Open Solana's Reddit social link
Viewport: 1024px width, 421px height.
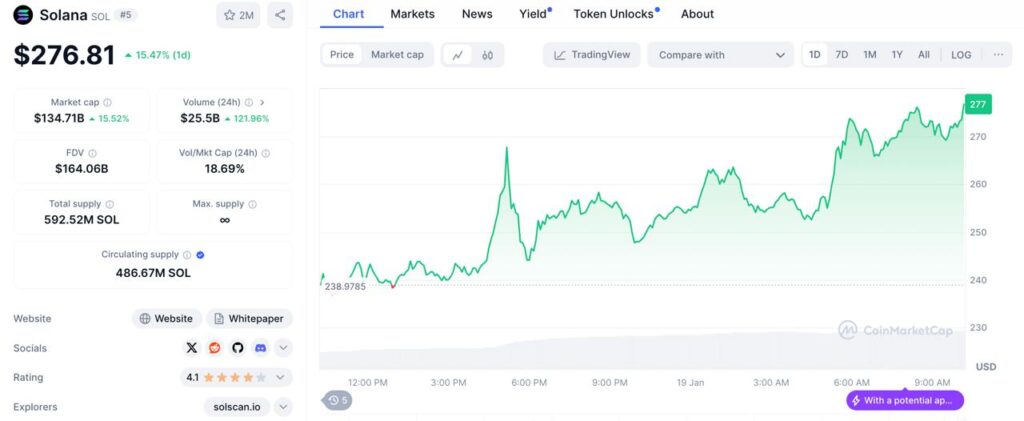[215, 348]
